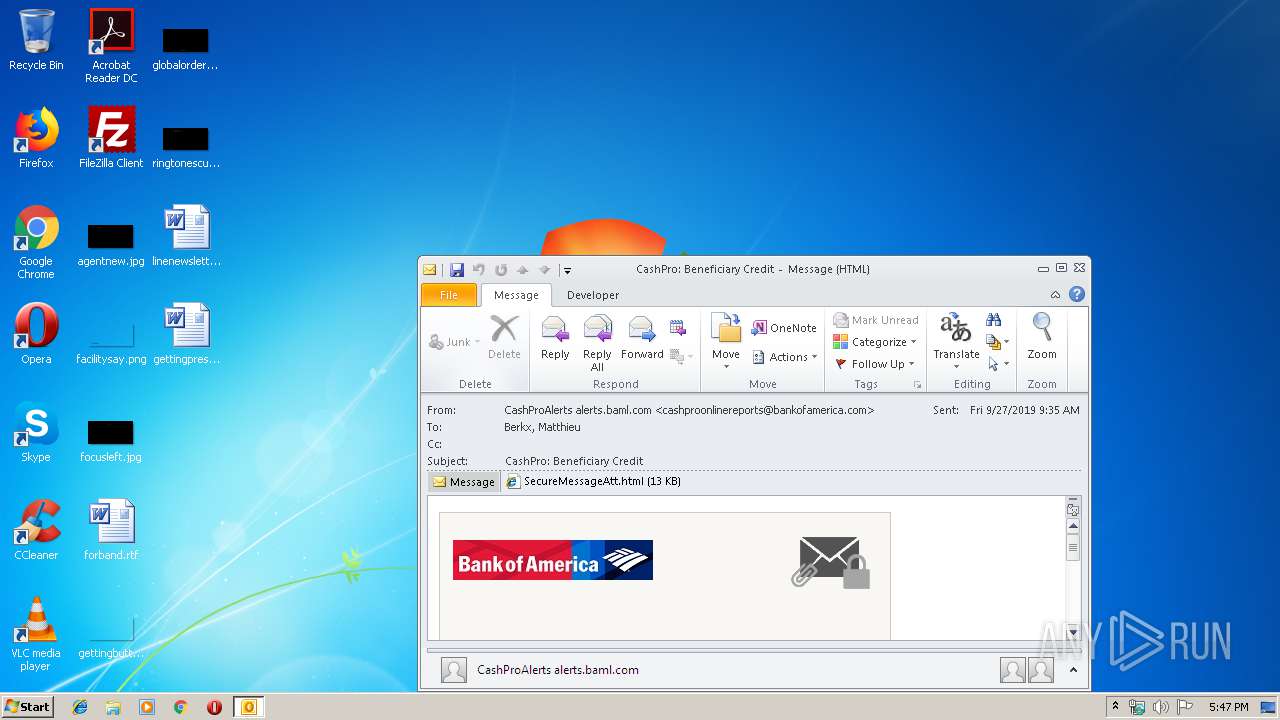The height and width of the screenshot is (720, 1280).
Task: Forward this message
Action: [x=642, y=337]
